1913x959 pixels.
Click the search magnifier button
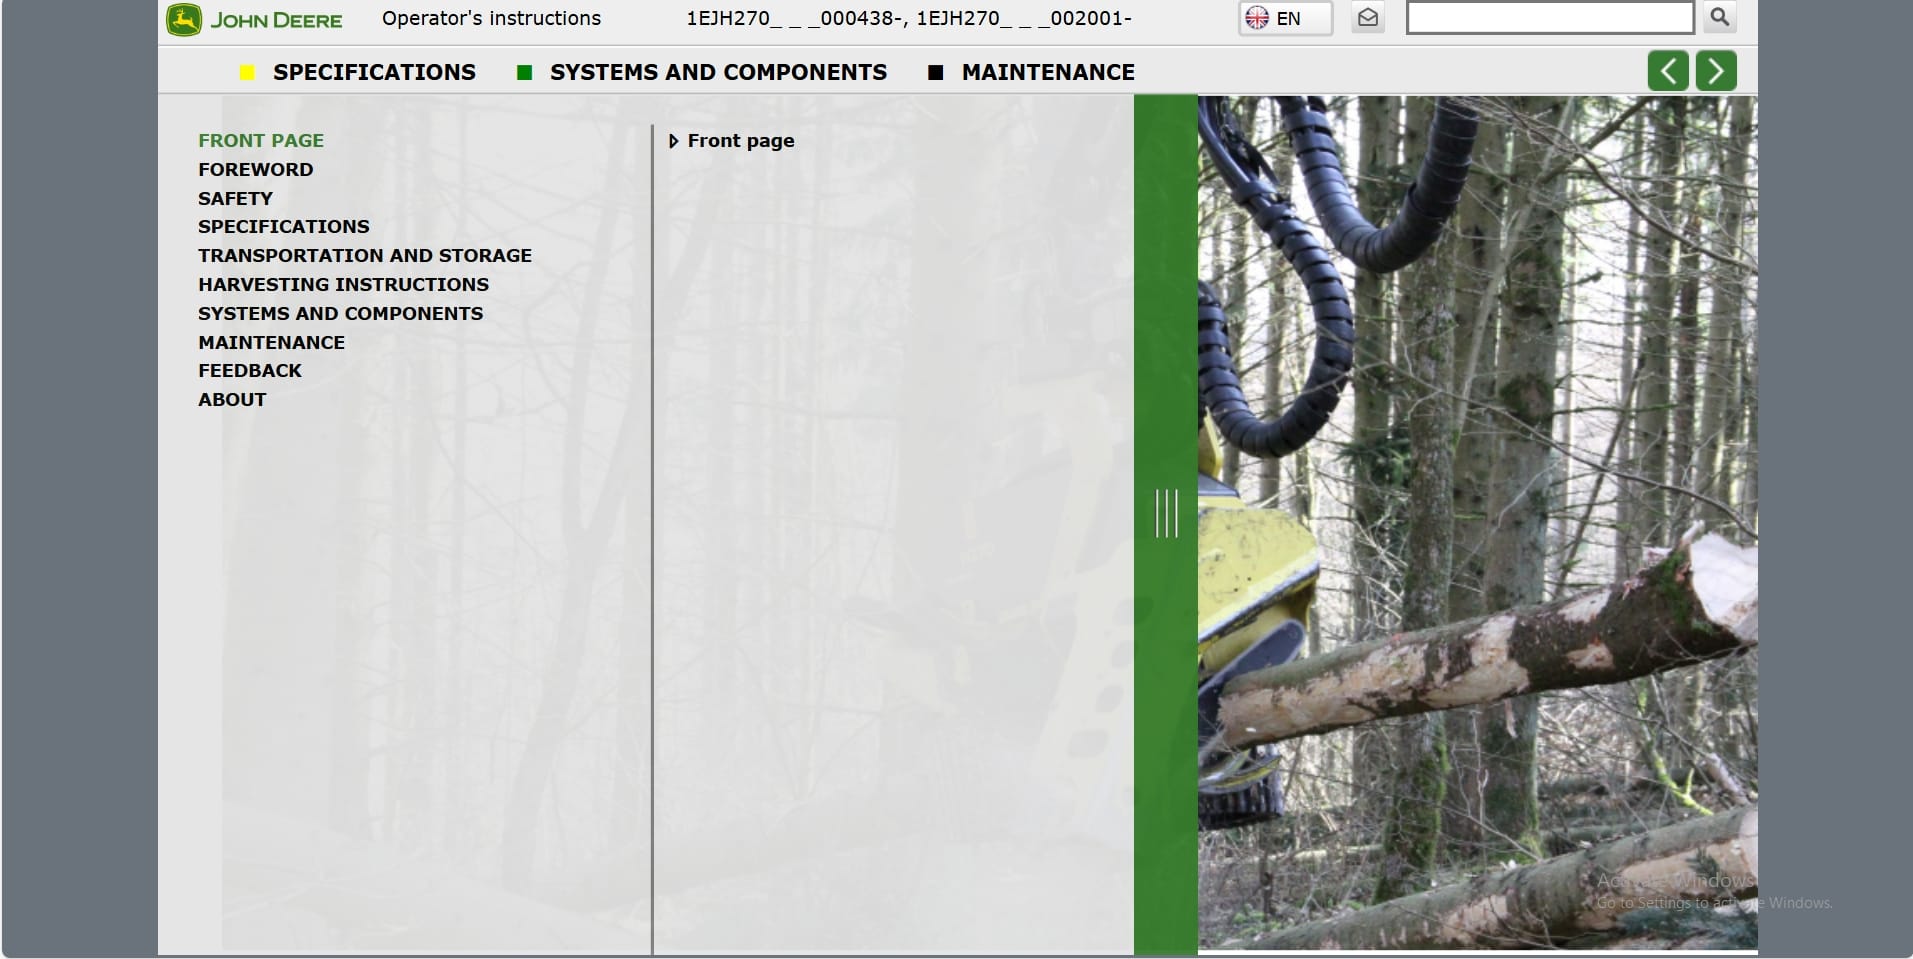(x=1719, y=17)
